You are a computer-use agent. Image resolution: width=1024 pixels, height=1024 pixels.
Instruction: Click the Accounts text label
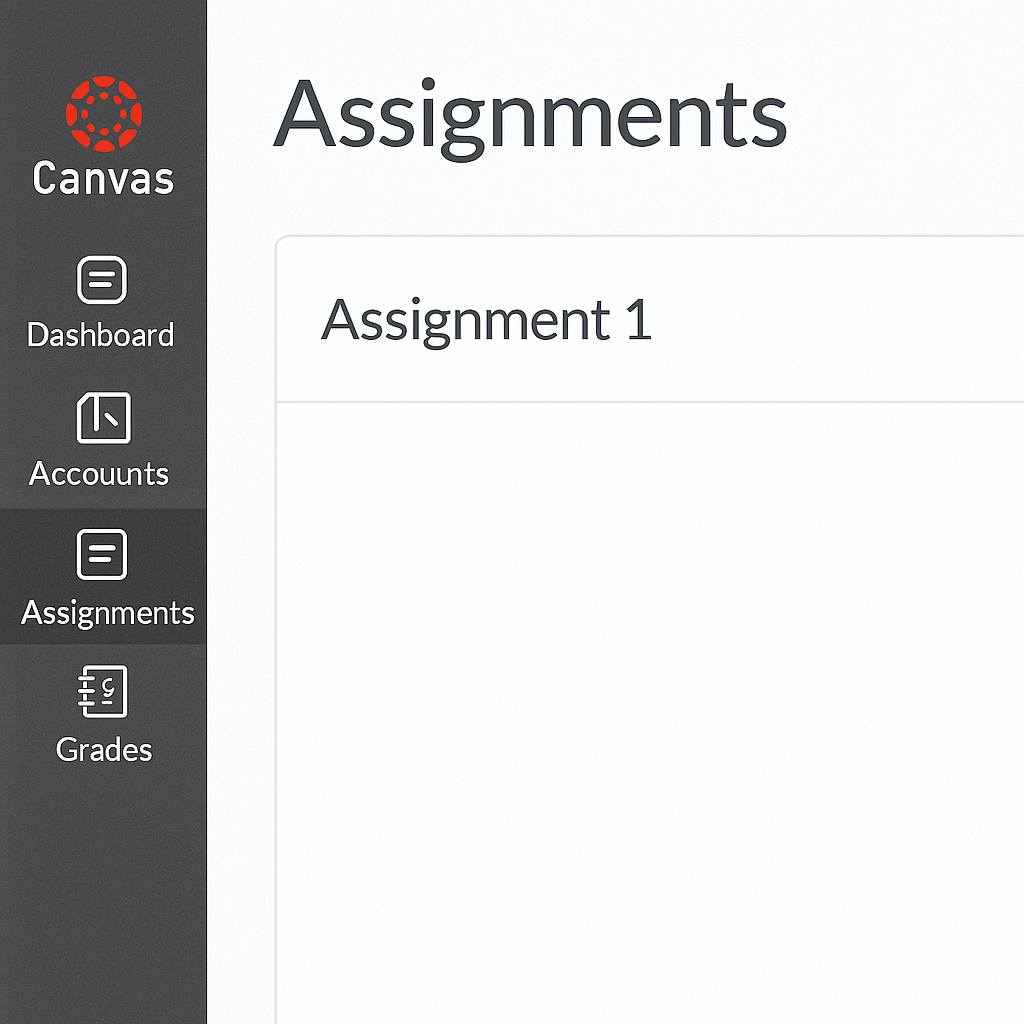100,473
